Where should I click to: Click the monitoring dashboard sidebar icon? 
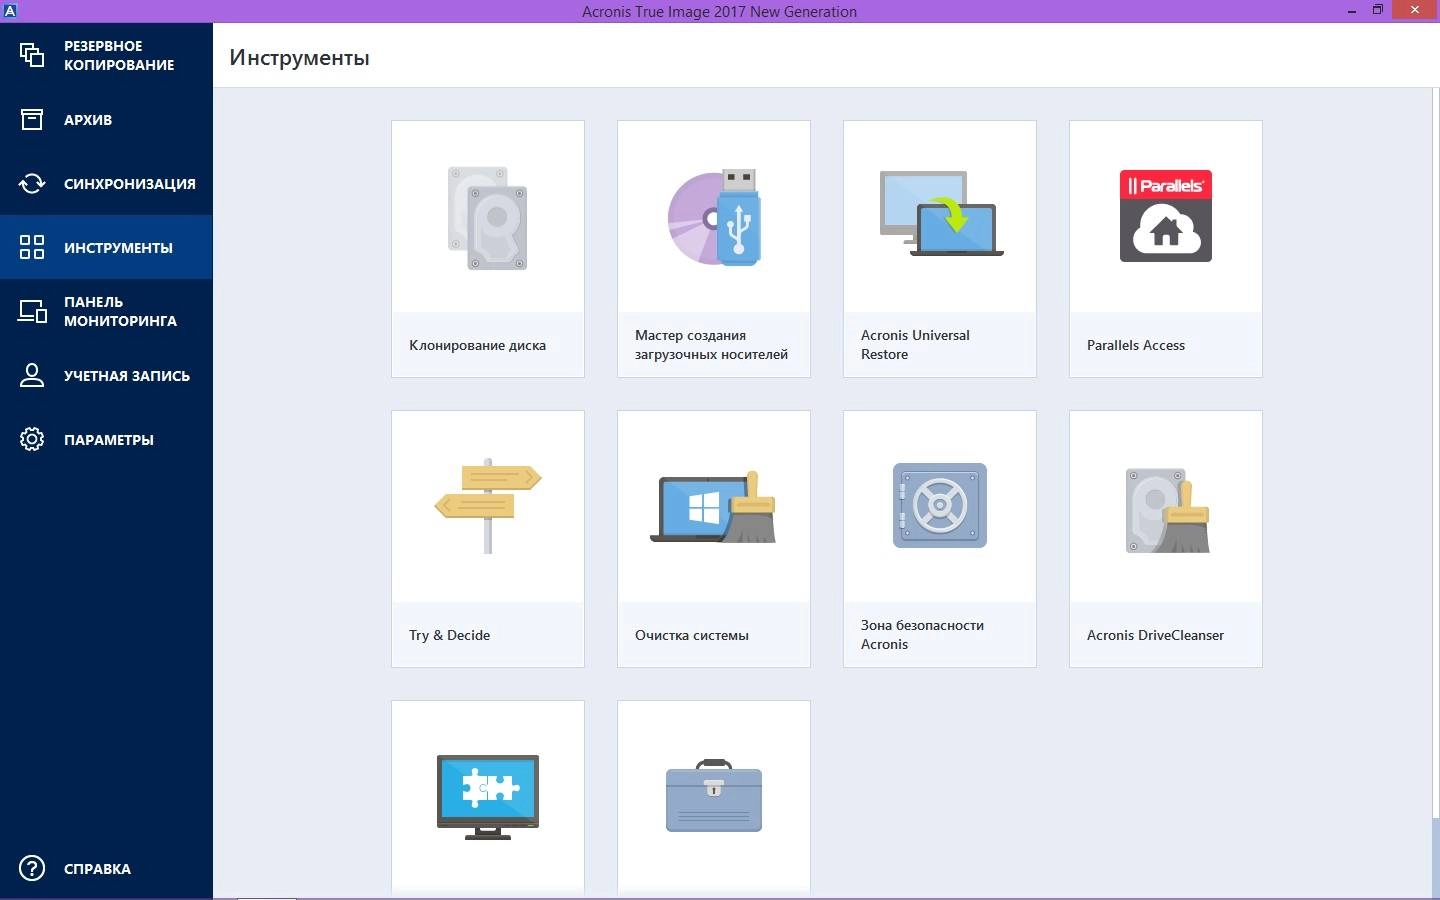(32, 311)
